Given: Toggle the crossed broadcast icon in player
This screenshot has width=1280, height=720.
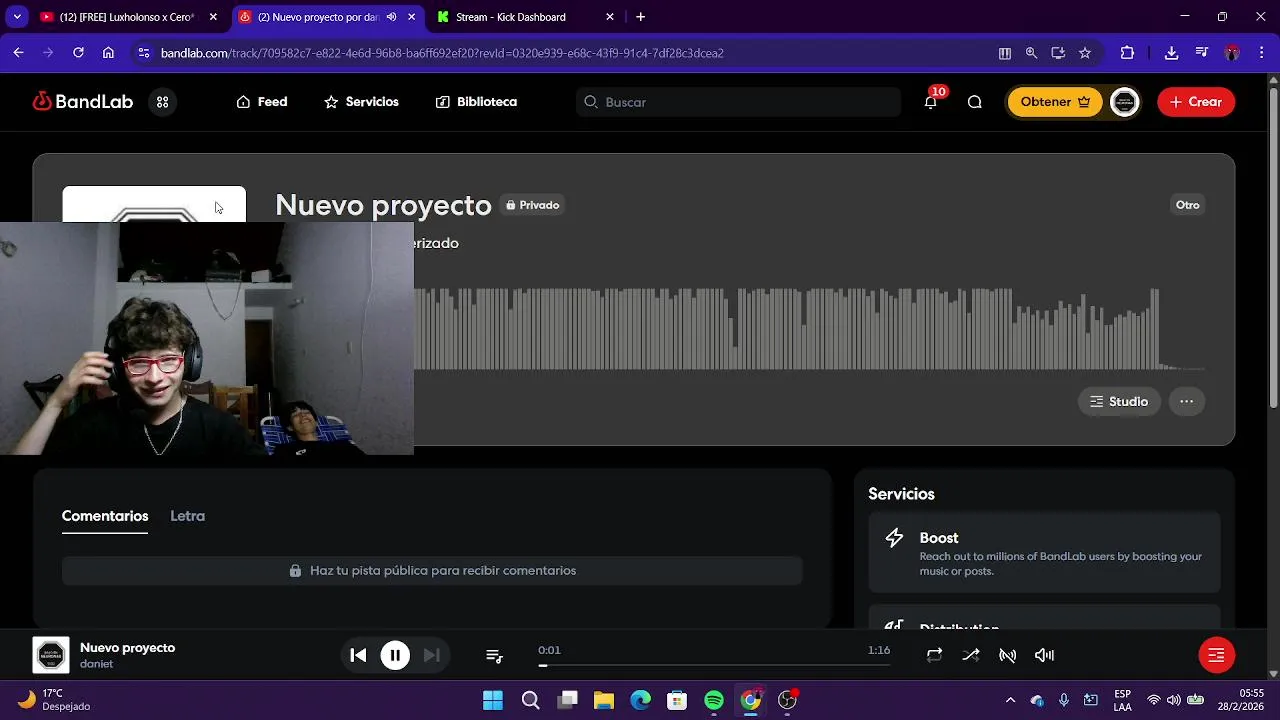Looking at the screenshot, I should pos(1008,655).
